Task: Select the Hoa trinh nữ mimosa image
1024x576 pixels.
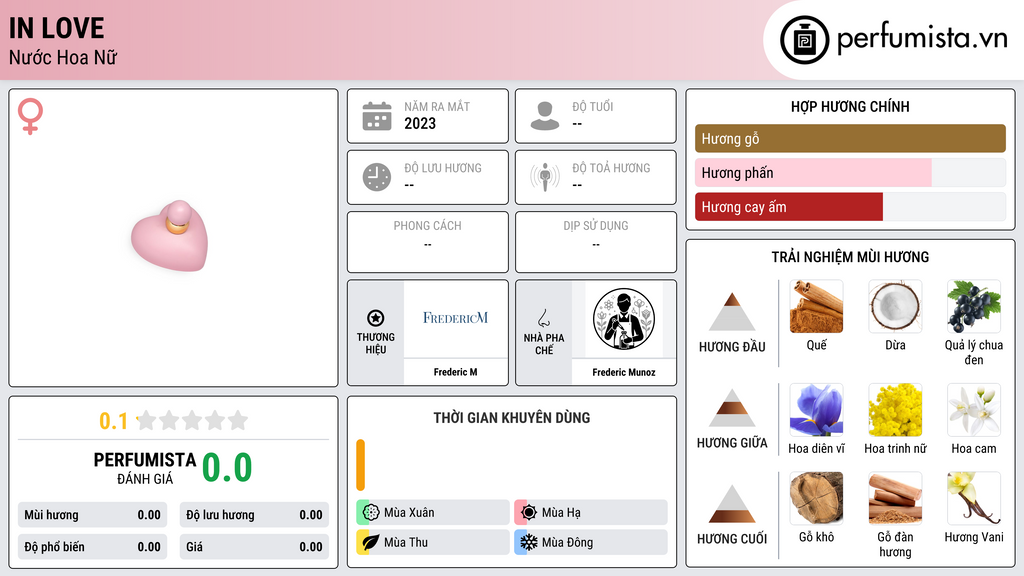Action: tap(895, 410)
